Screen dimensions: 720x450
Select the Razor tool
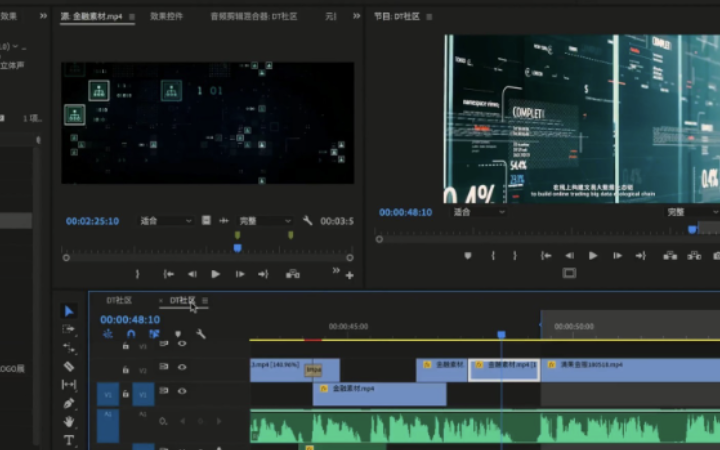click(69, 366)
